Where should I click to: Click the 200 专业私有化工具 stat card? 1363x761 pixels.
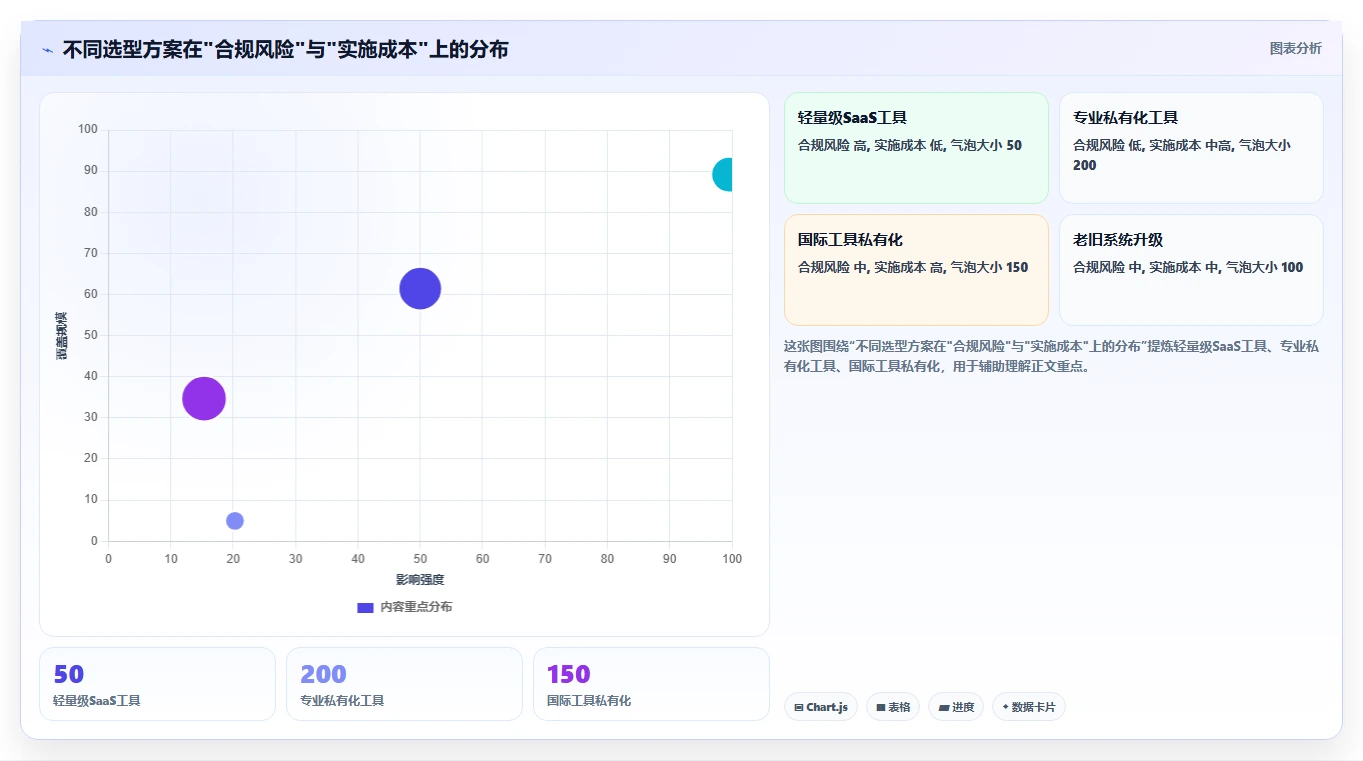[404, 684]
